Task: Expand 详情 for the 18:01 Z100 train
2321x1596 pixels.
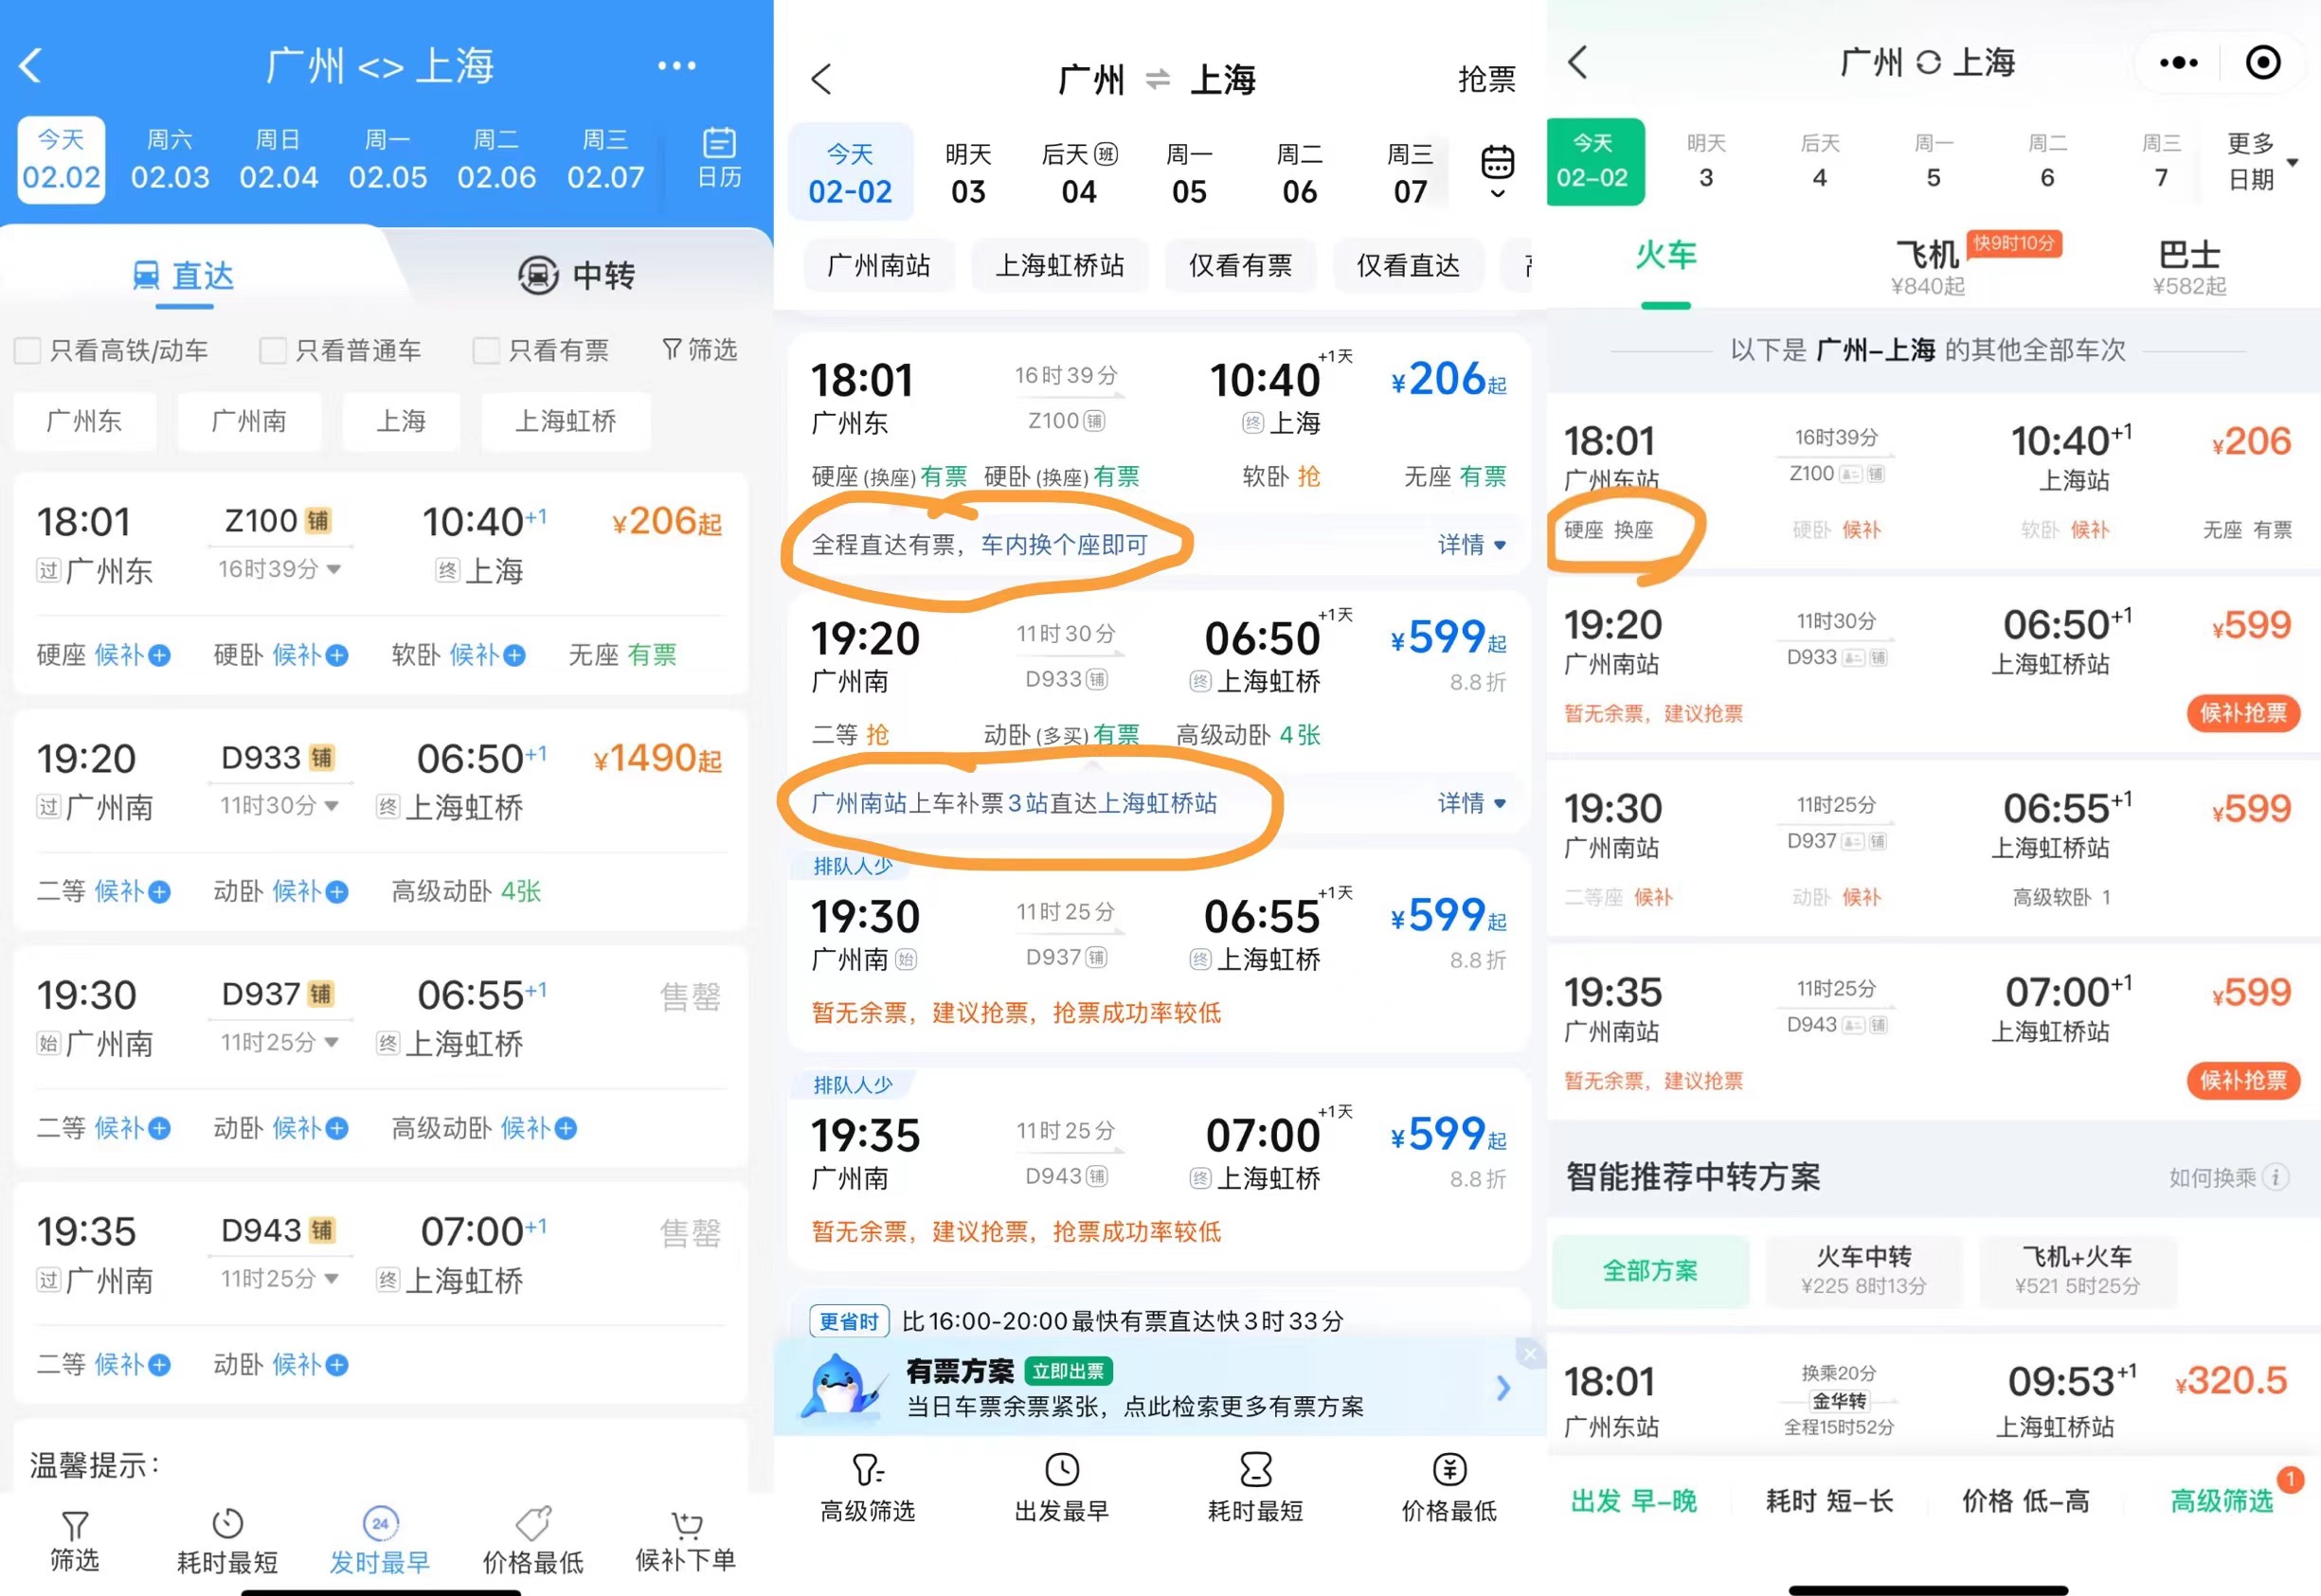Action: click(x=1471, y=545)
